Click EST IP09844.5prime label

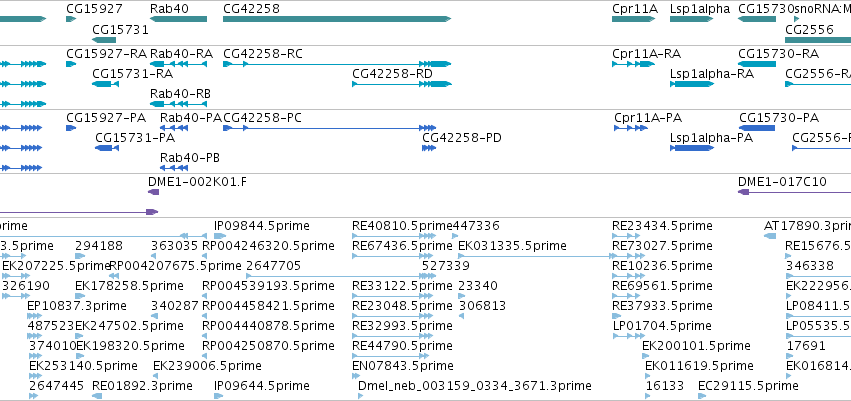tap(262, 226)
